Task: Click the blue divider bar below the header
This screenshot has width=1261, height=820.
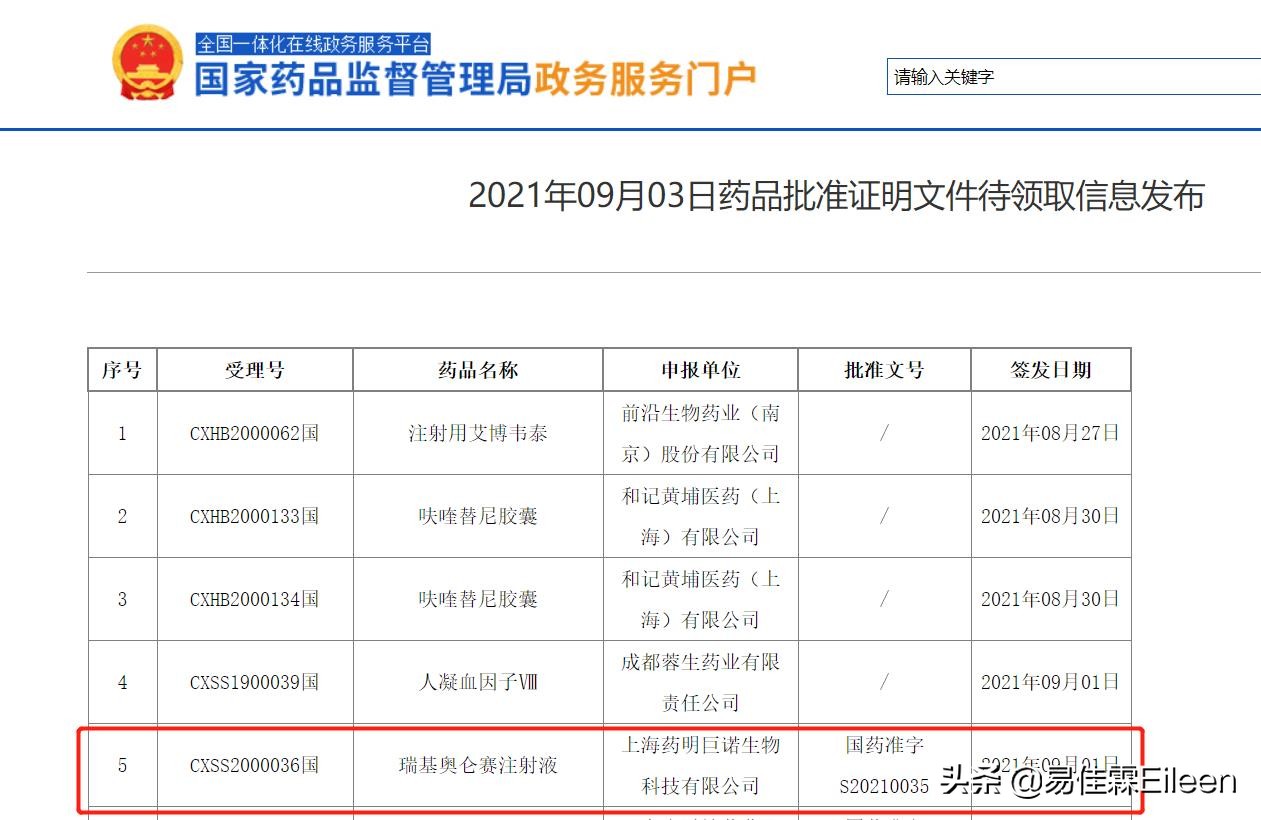Action: 630,123
